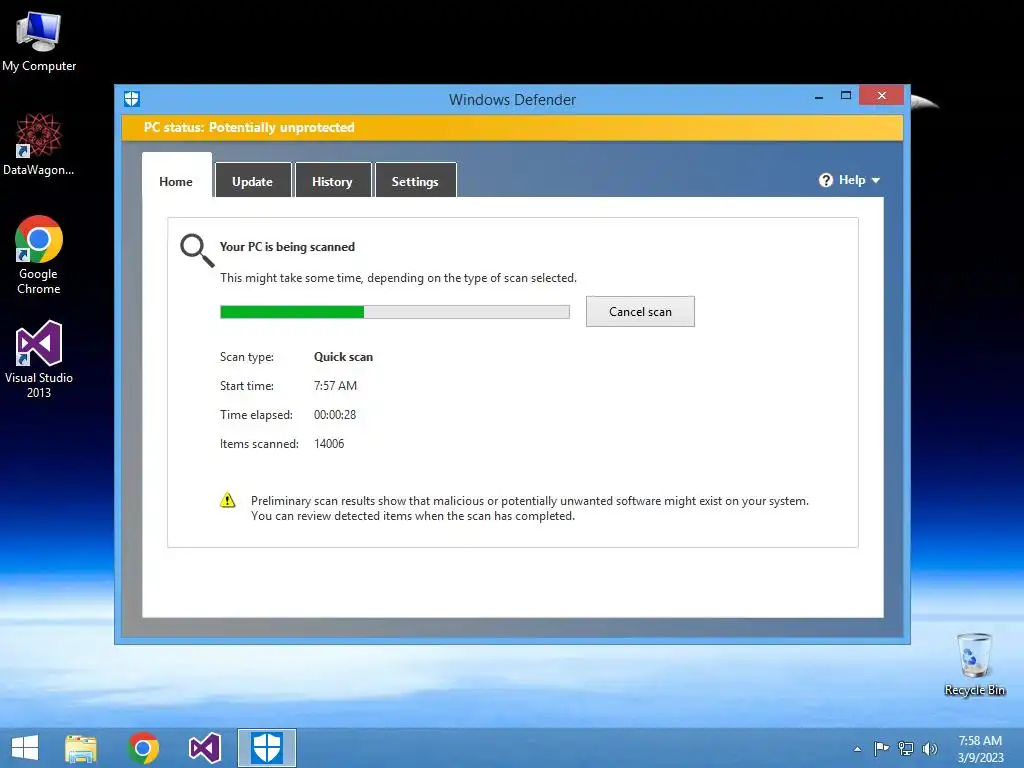The width and height of the screenshot is (1024, 768).
Task: Click the taskbar date 3/9/2023
Action: pos(980,758)
